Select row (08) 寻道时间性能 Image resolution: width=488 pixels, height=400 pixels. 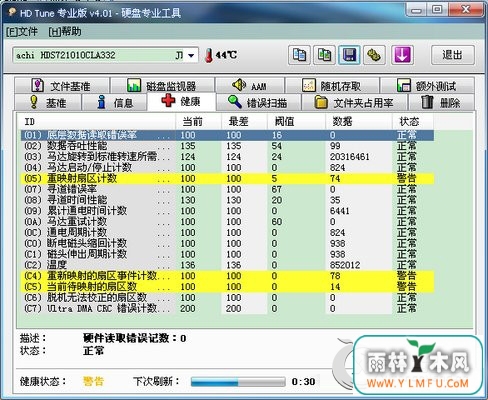tap(227, 200)
